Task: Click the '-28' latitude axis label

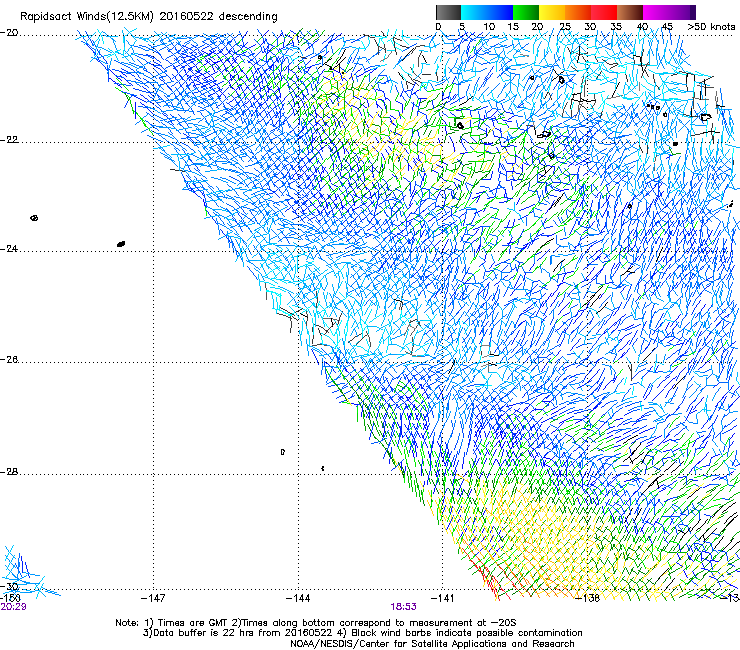Action: [x=9, y=472]
